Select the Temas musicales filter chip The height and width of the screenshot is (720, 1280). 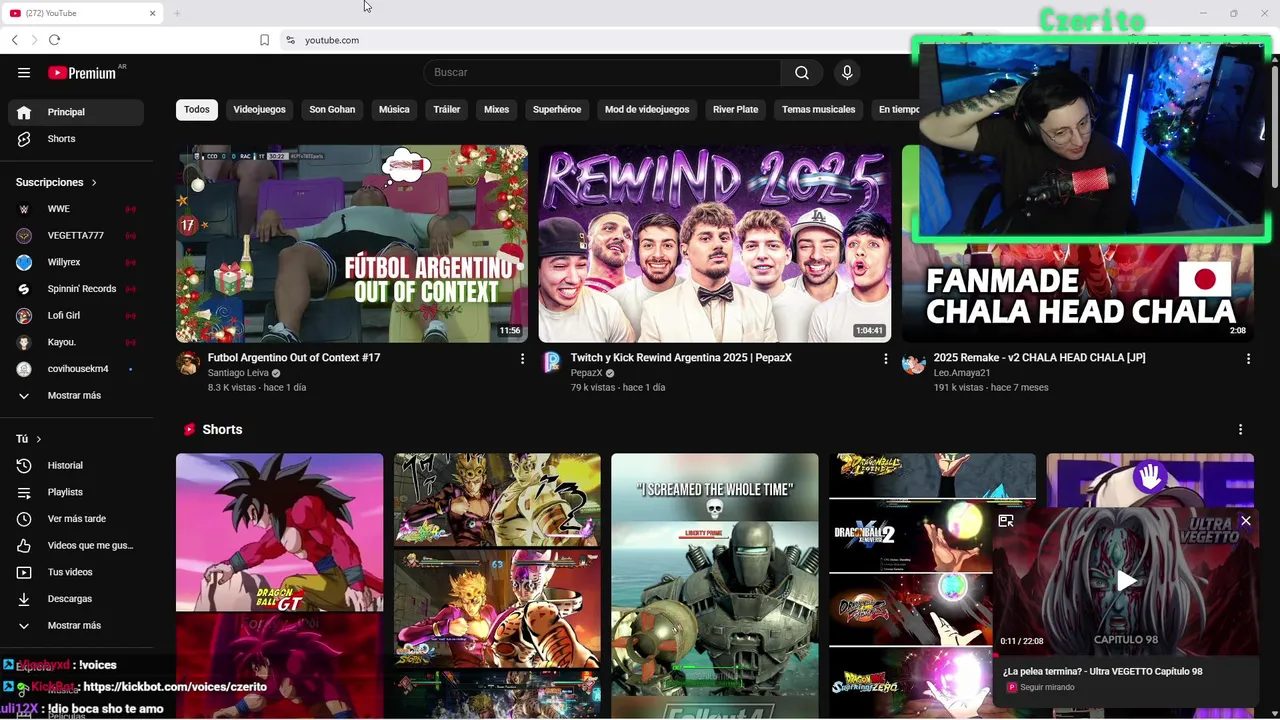click(818, 109)
